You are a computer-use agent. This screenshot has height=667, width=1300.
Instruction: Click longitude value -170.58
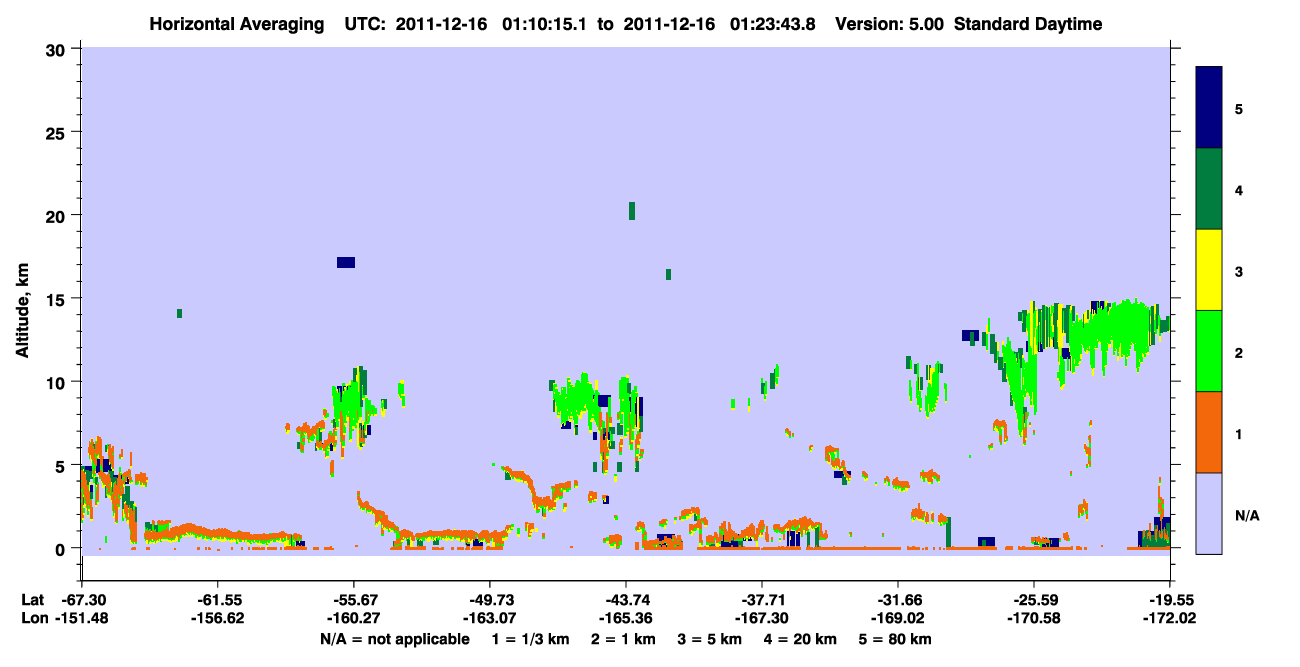(x=1033, y=619)
